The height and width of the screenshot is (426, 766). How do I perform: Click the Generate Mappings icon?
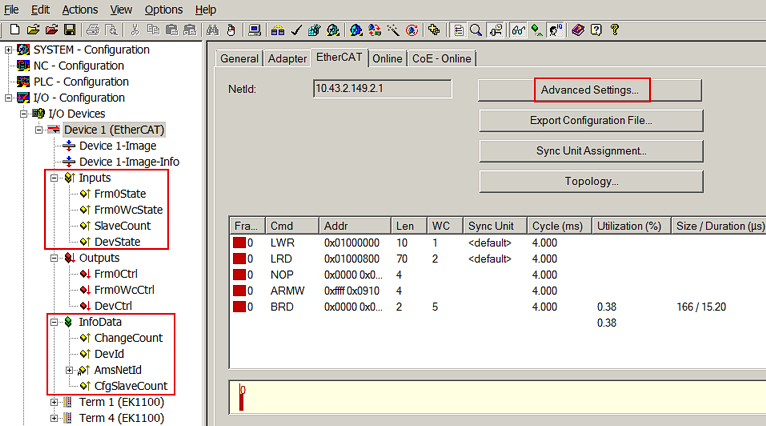pyautogui.click(x=277, y=30)
